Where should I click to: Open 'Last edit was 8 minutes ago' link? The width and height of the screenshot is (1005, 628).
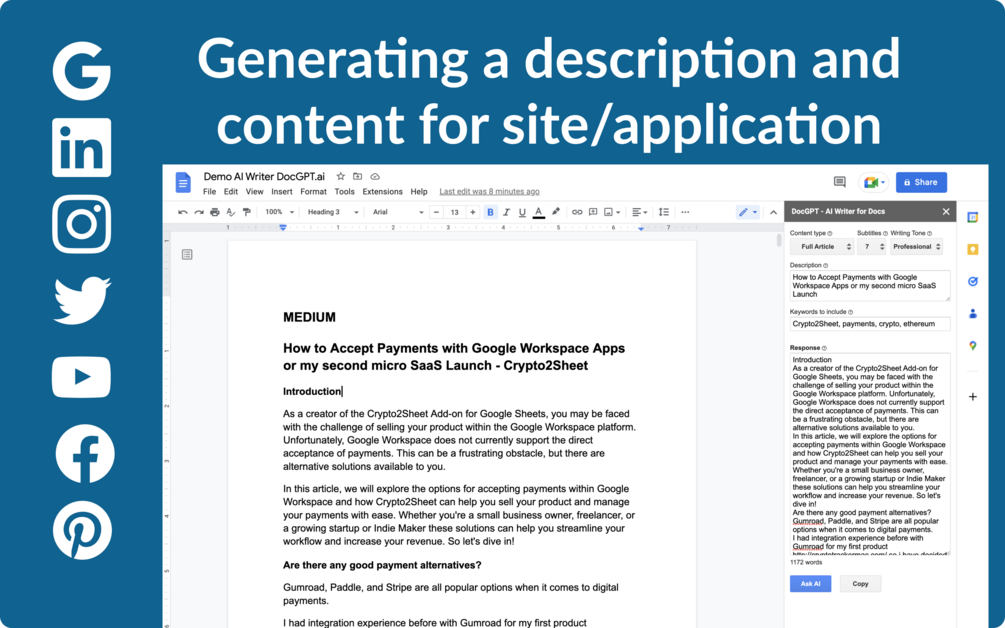click(x=489, y=192)
